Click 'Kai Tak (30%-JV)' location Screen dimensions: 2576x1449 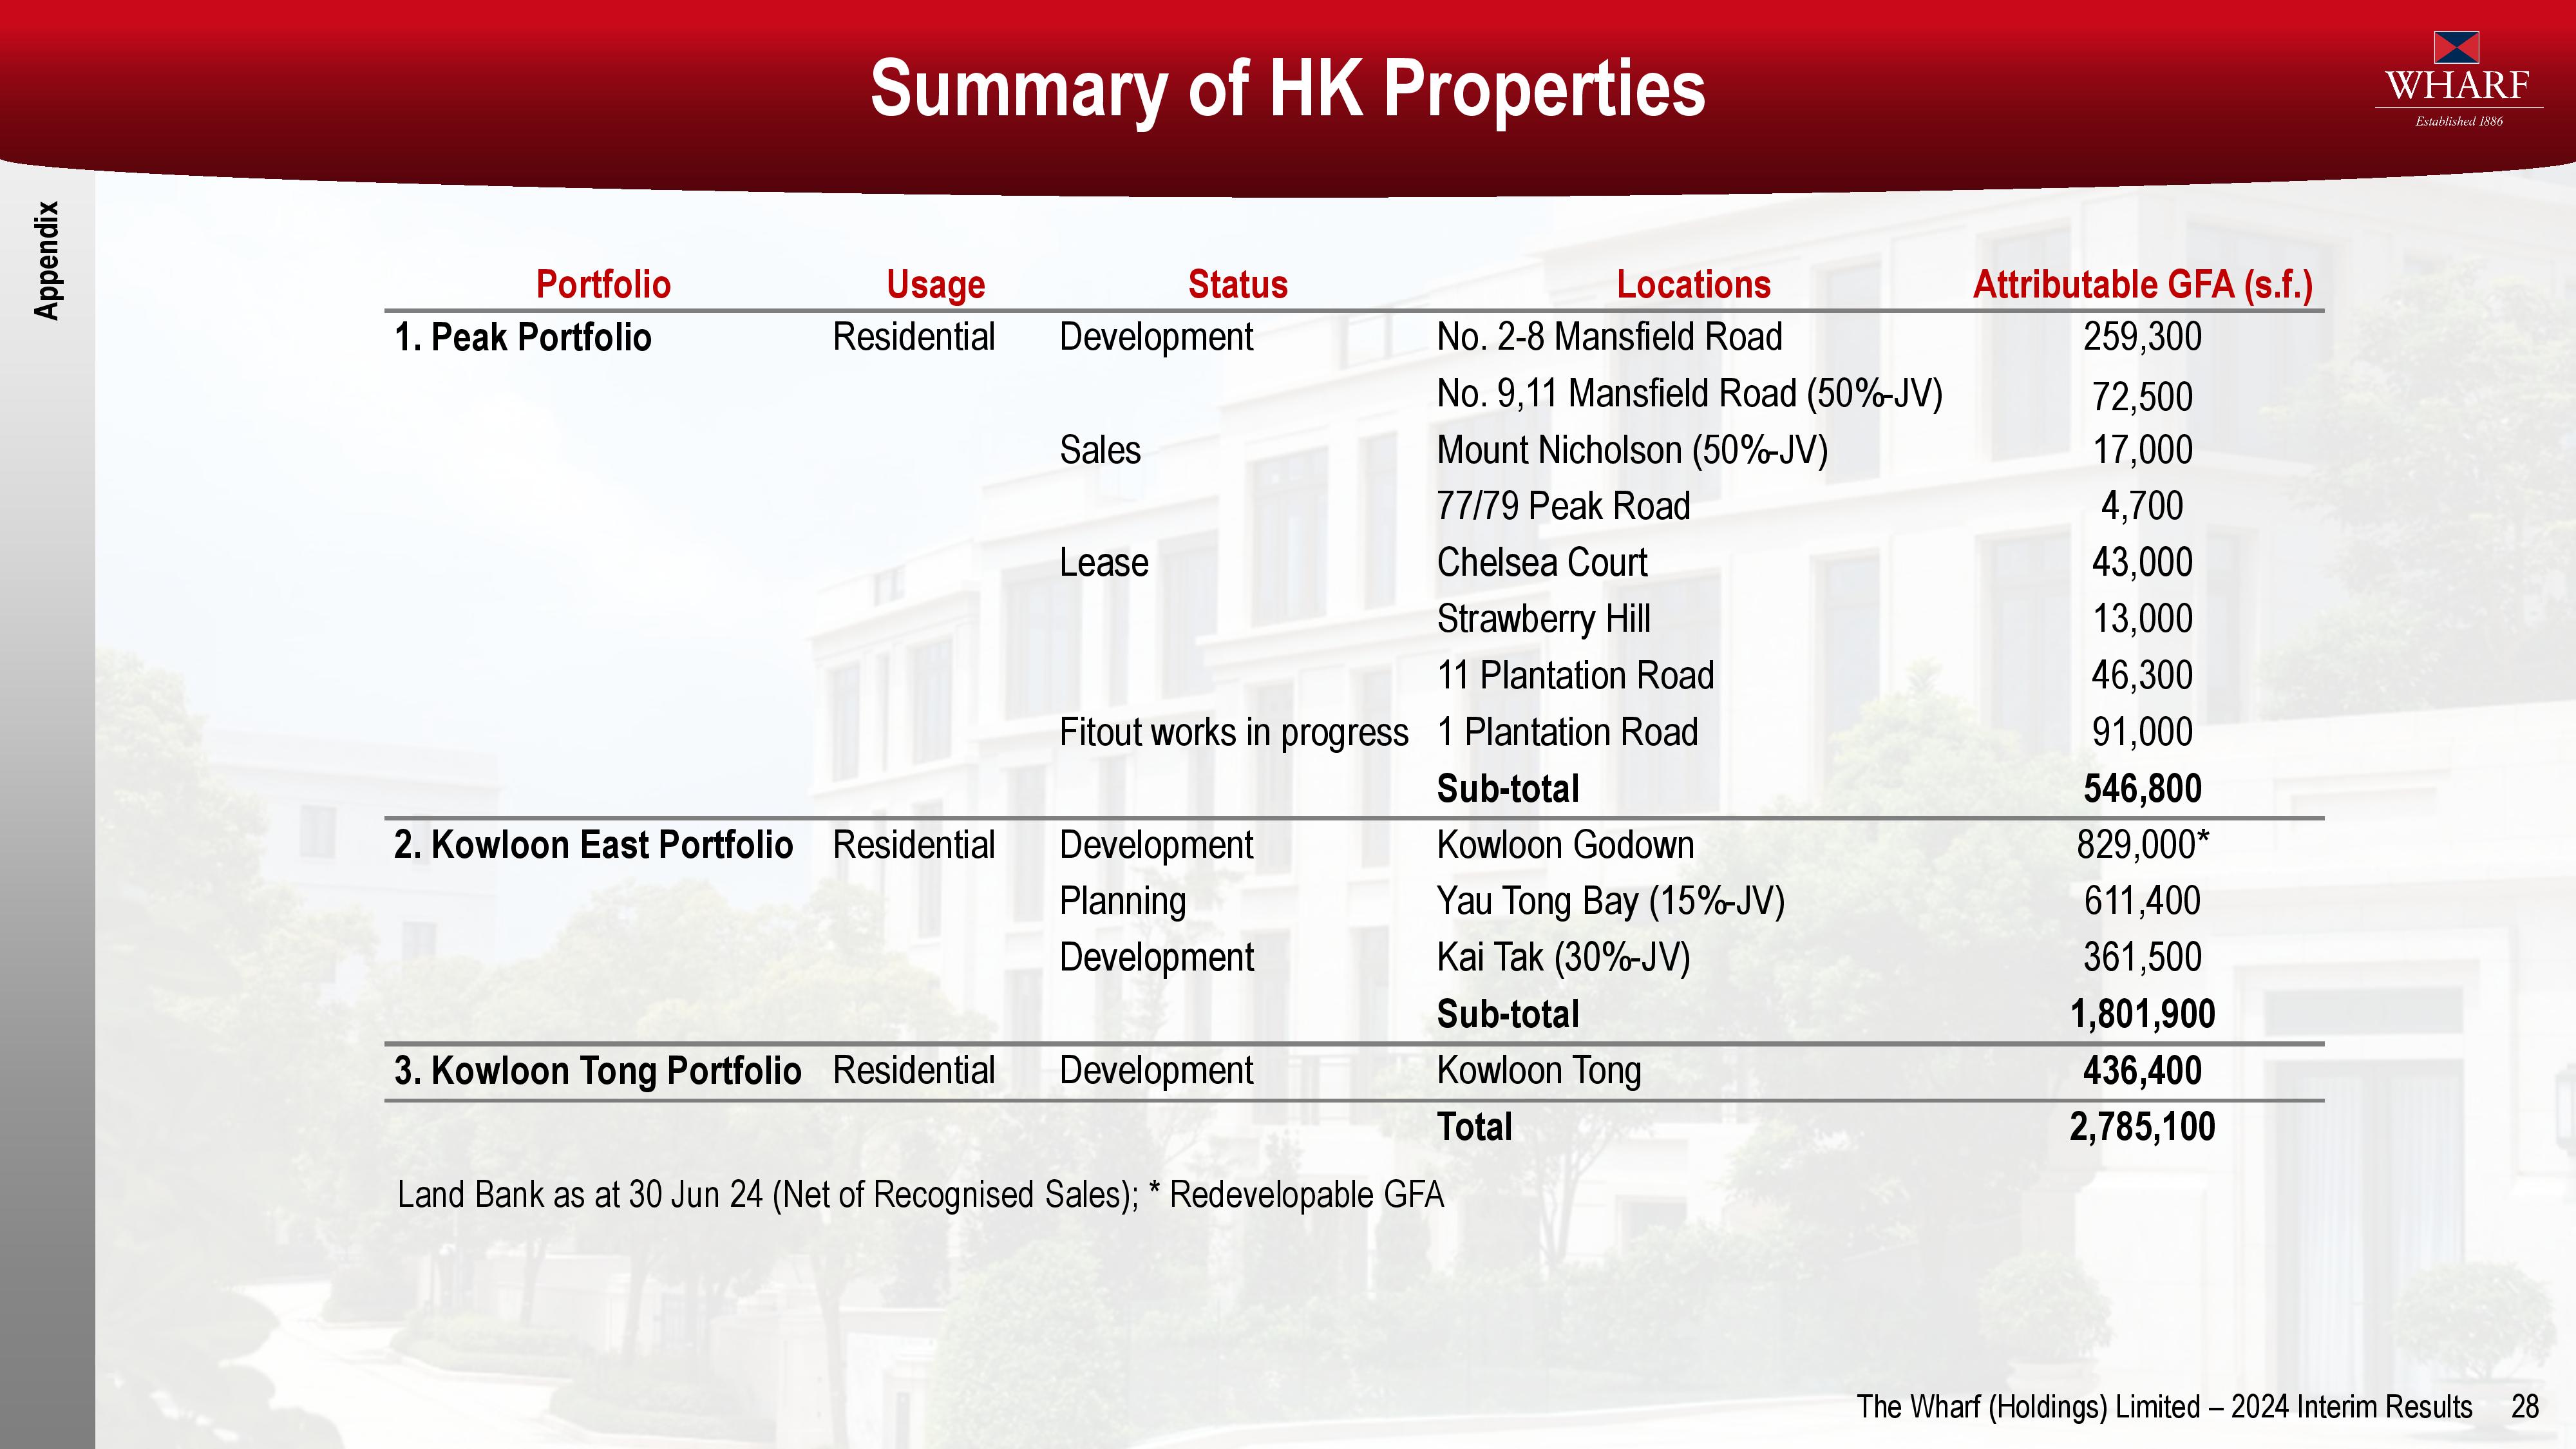point(1564,958)
